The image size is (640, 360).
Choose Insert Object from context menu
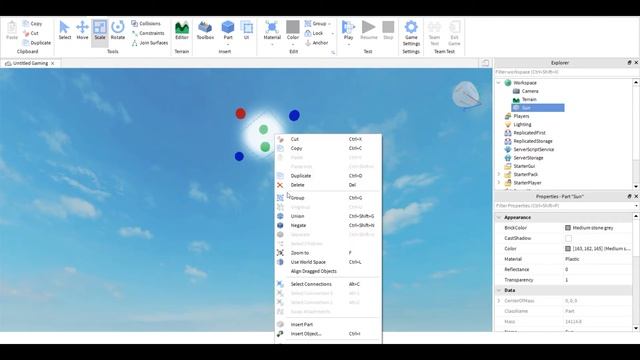328,333
